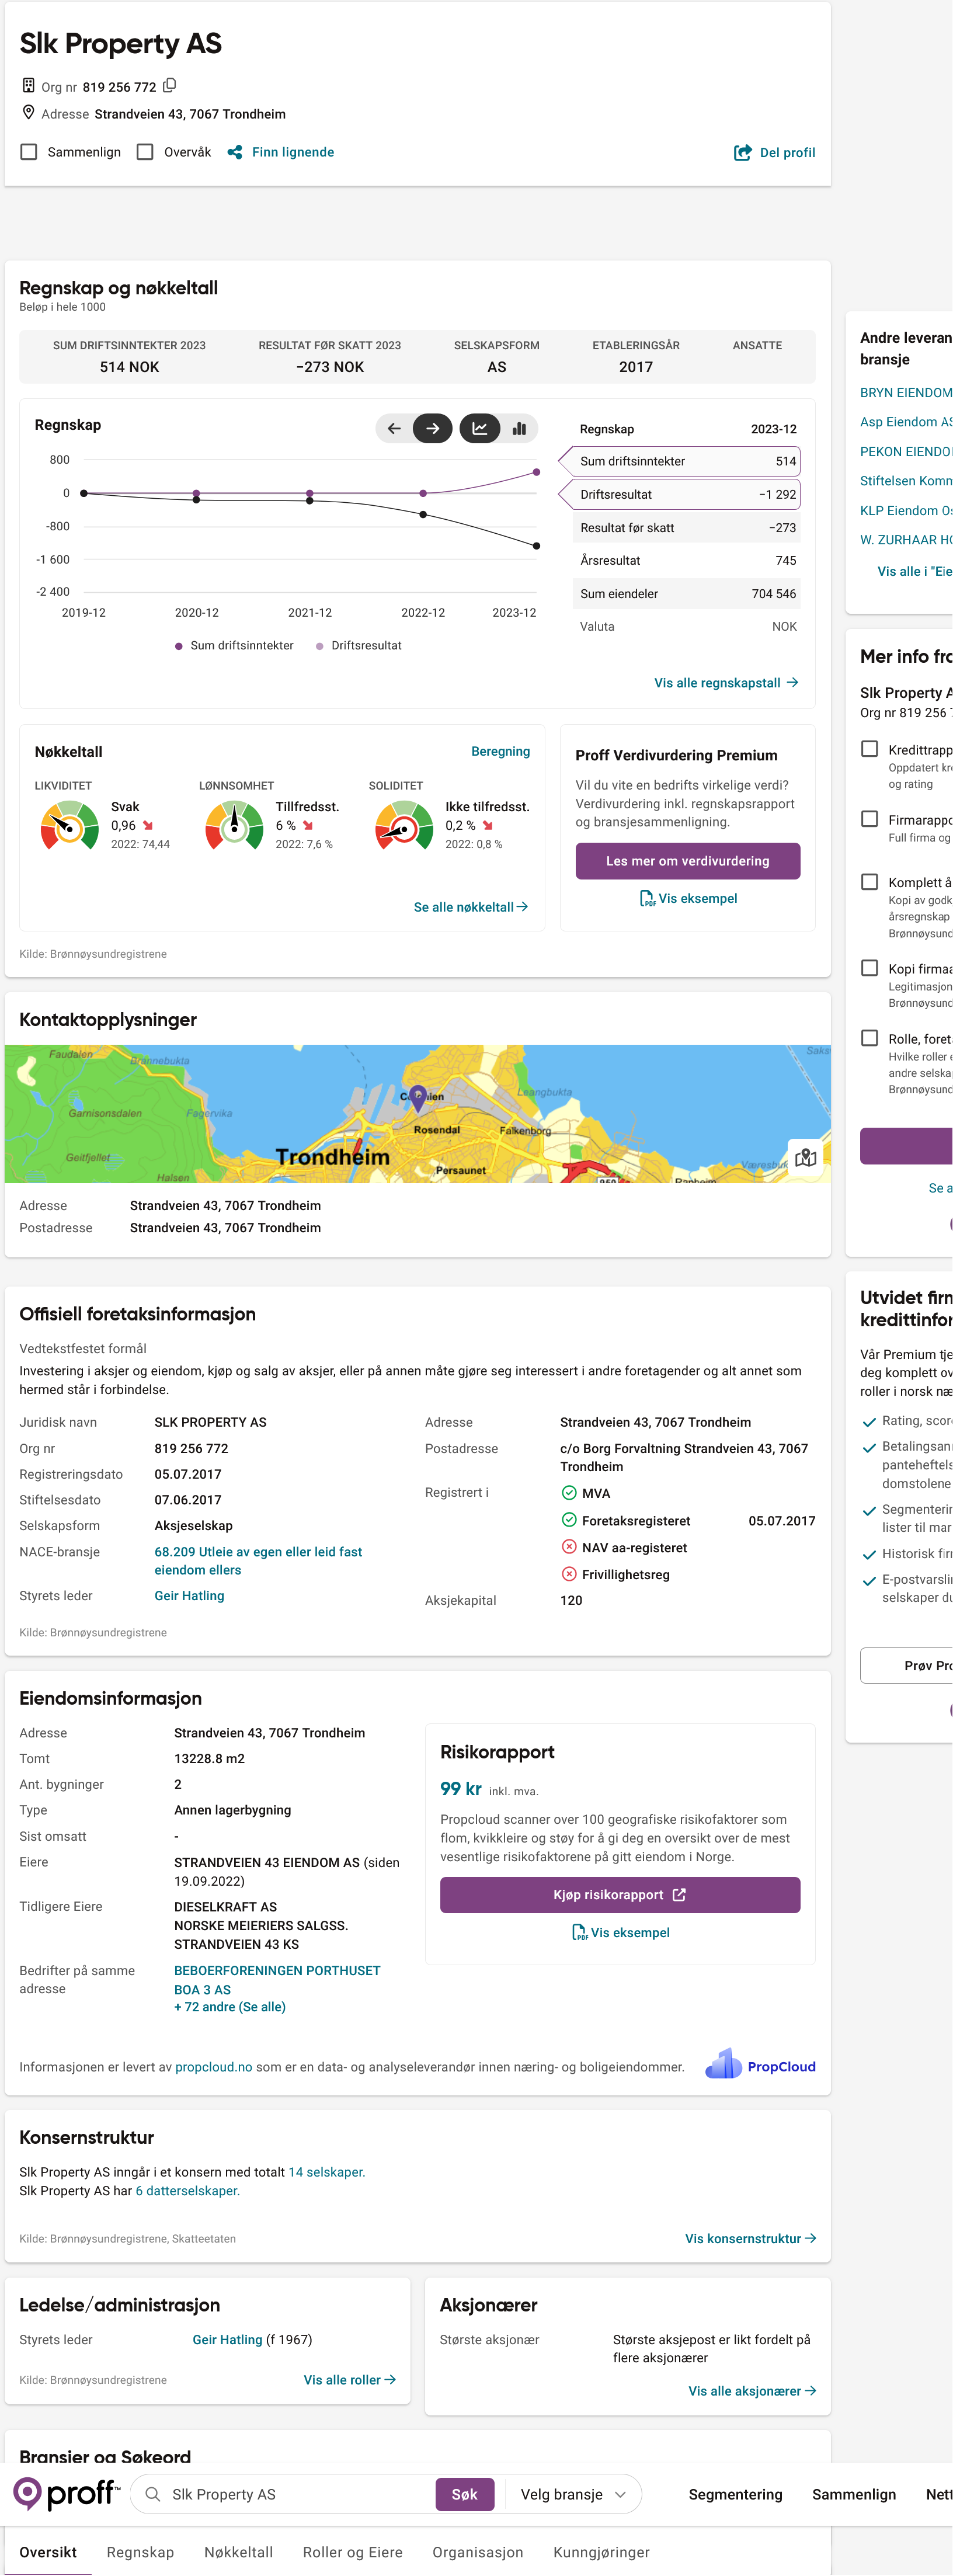Switch chart to line graph view
This screenshot has height=2576, width=953.
[x=480, y=429]
